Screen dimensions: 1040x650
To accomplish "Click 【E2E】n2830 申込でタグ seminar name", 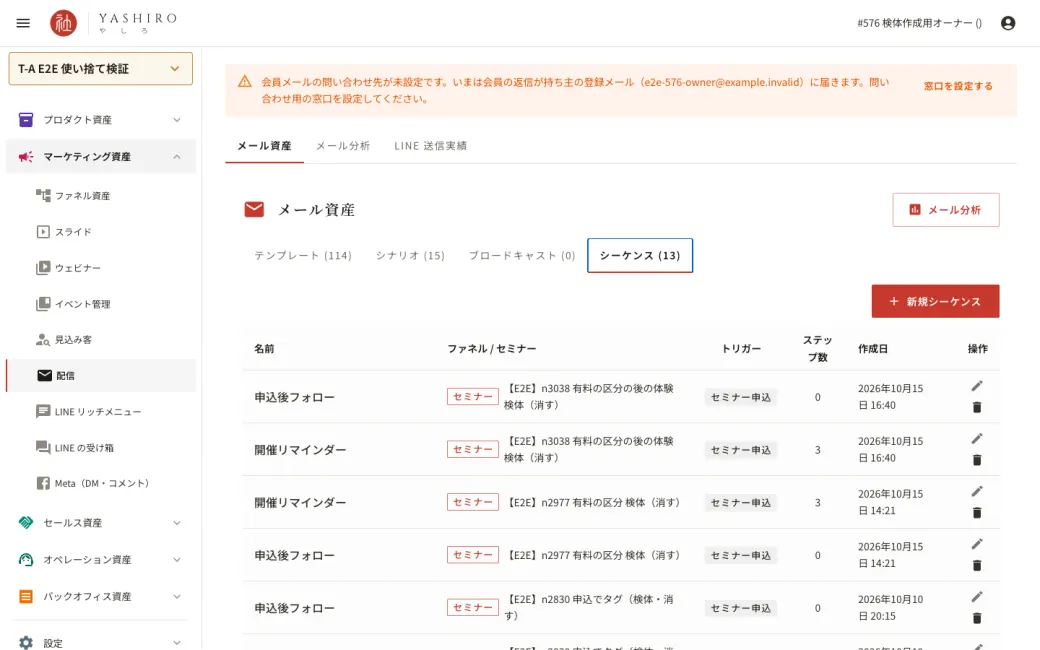I will 589,607.
